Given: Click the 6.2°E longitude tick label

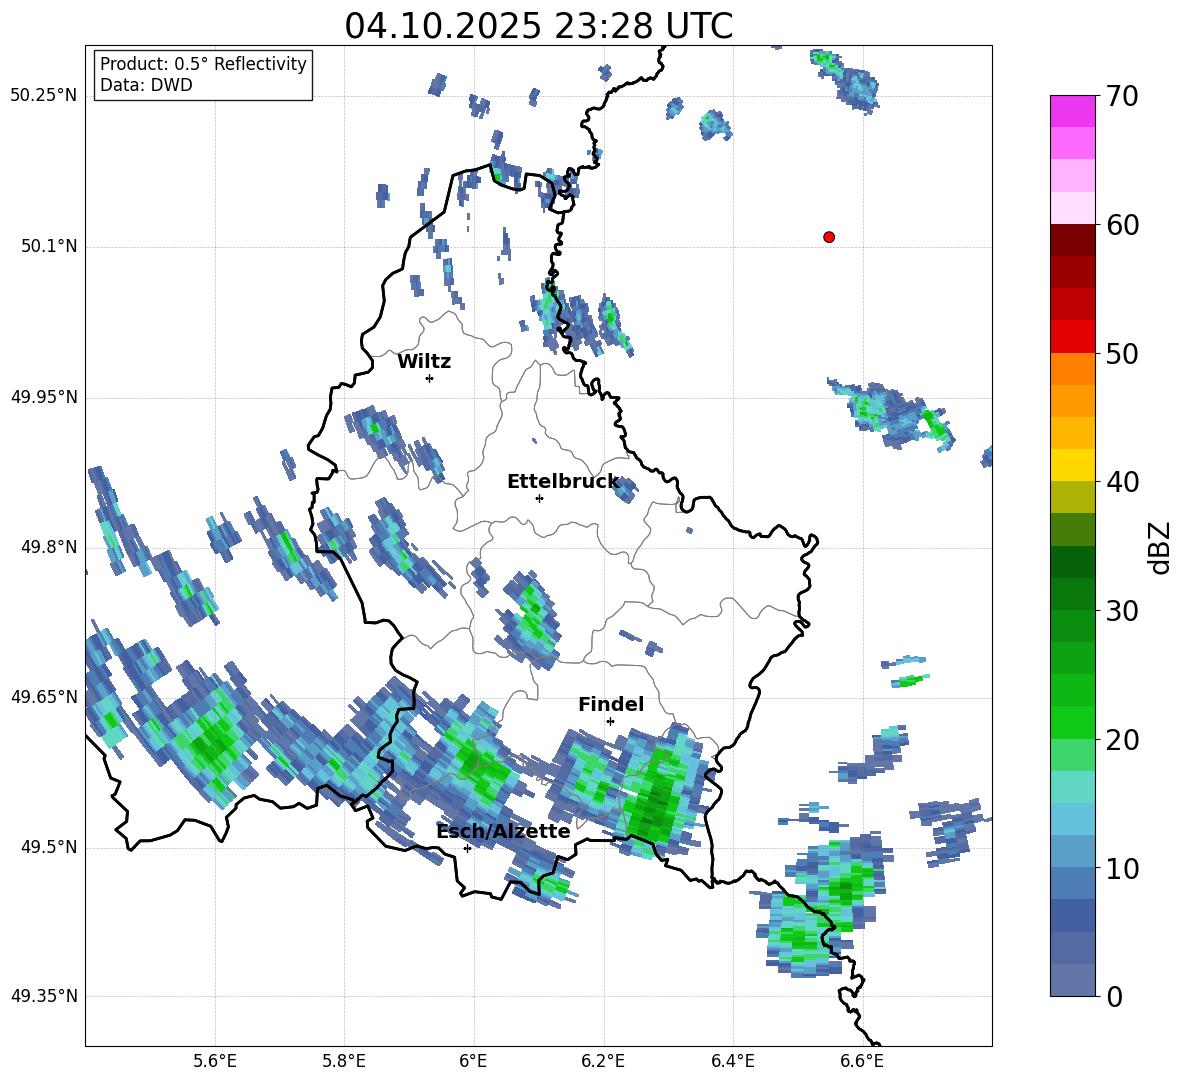Looking at the screenshot, I should click(603, 1061).
